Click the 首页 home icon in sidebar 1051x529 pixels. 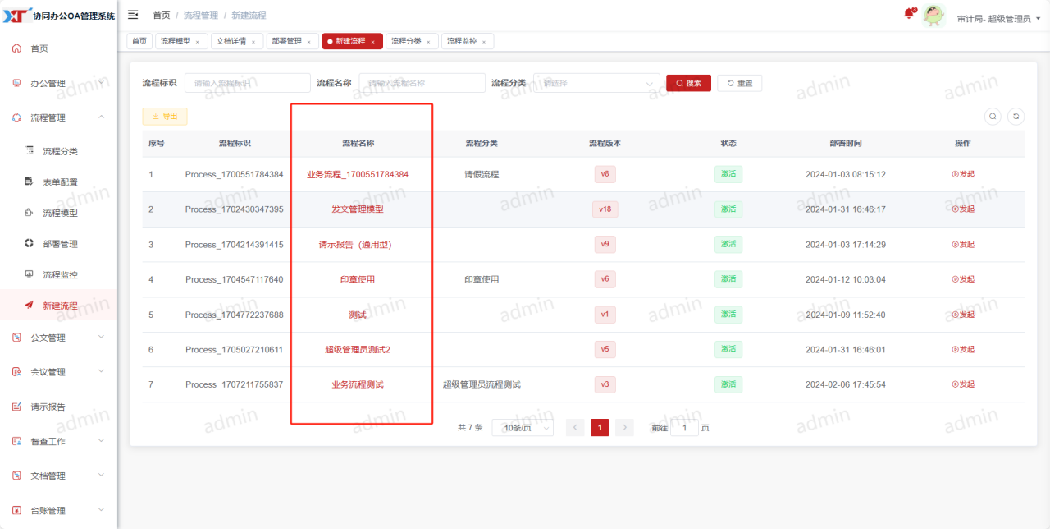click(x=17, y=49)
